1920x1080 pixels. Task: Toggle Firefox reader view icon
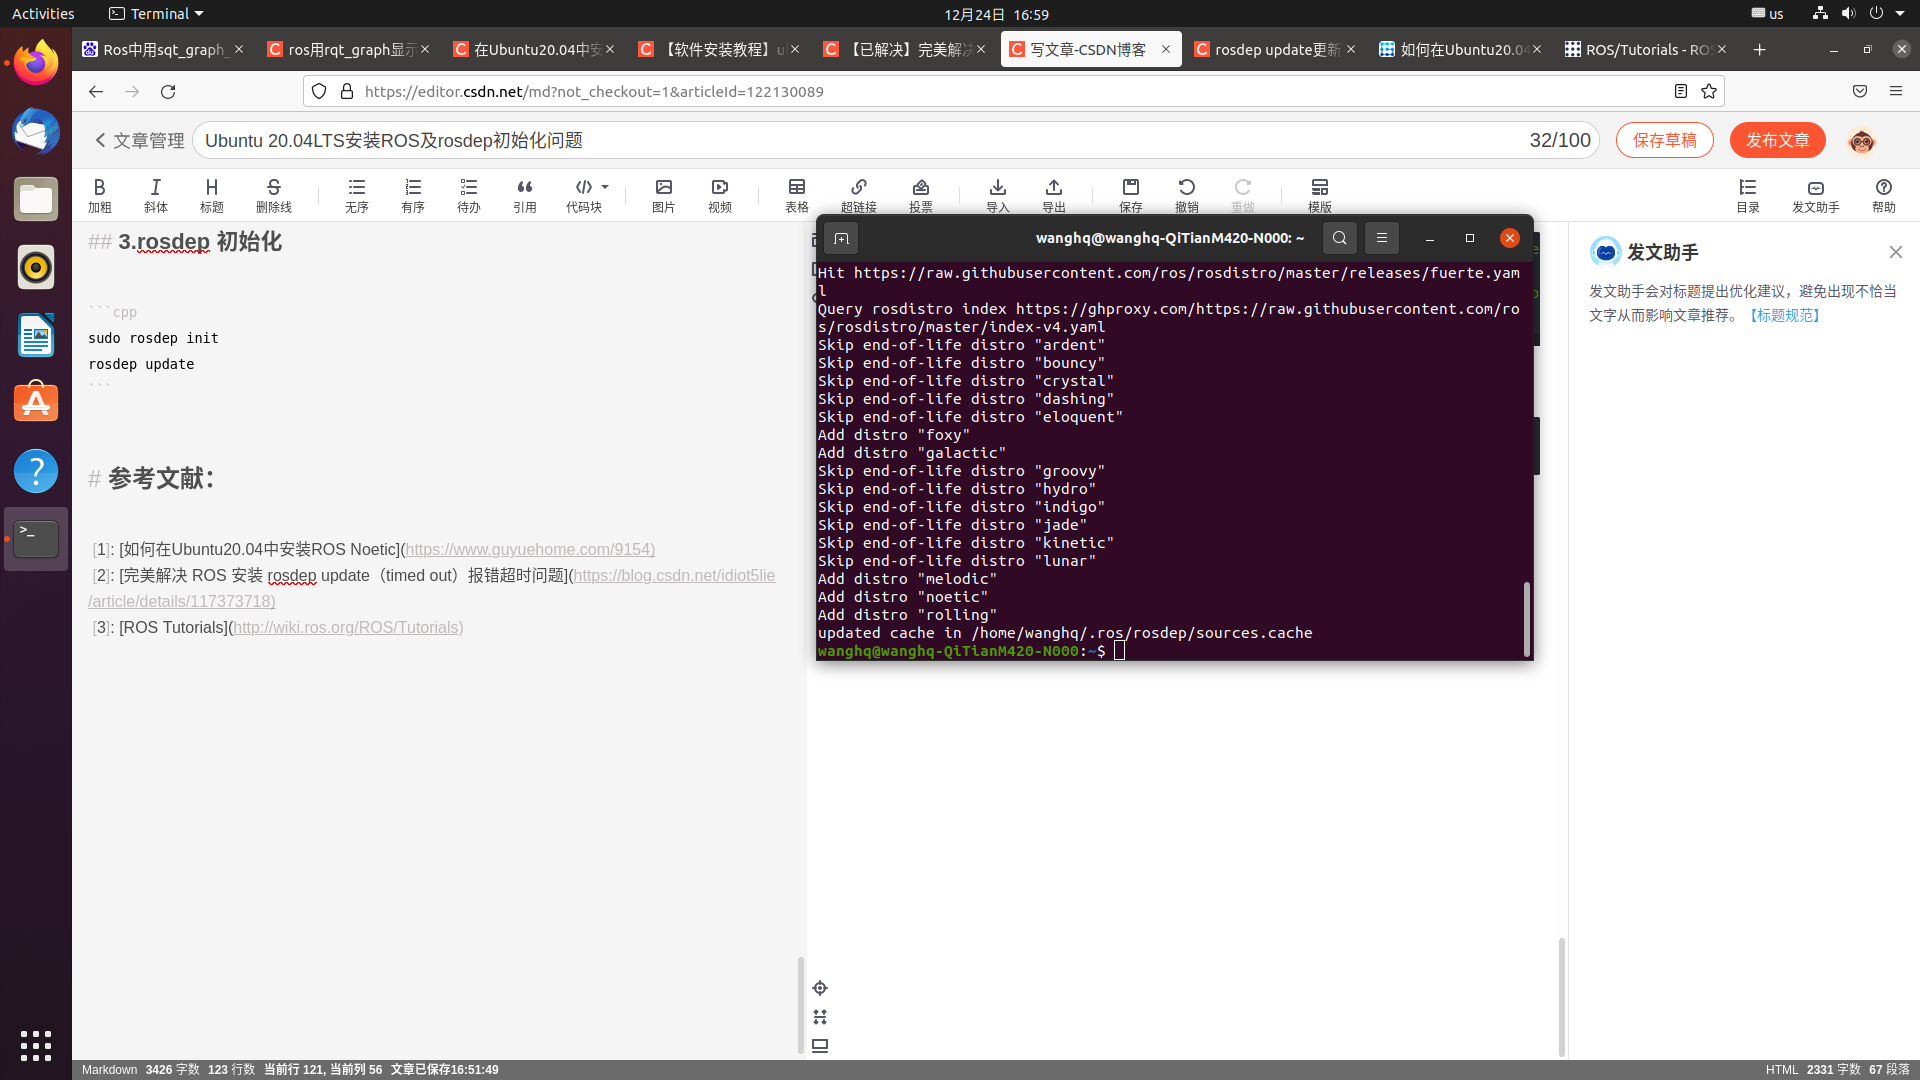(x=1681, y=91)
